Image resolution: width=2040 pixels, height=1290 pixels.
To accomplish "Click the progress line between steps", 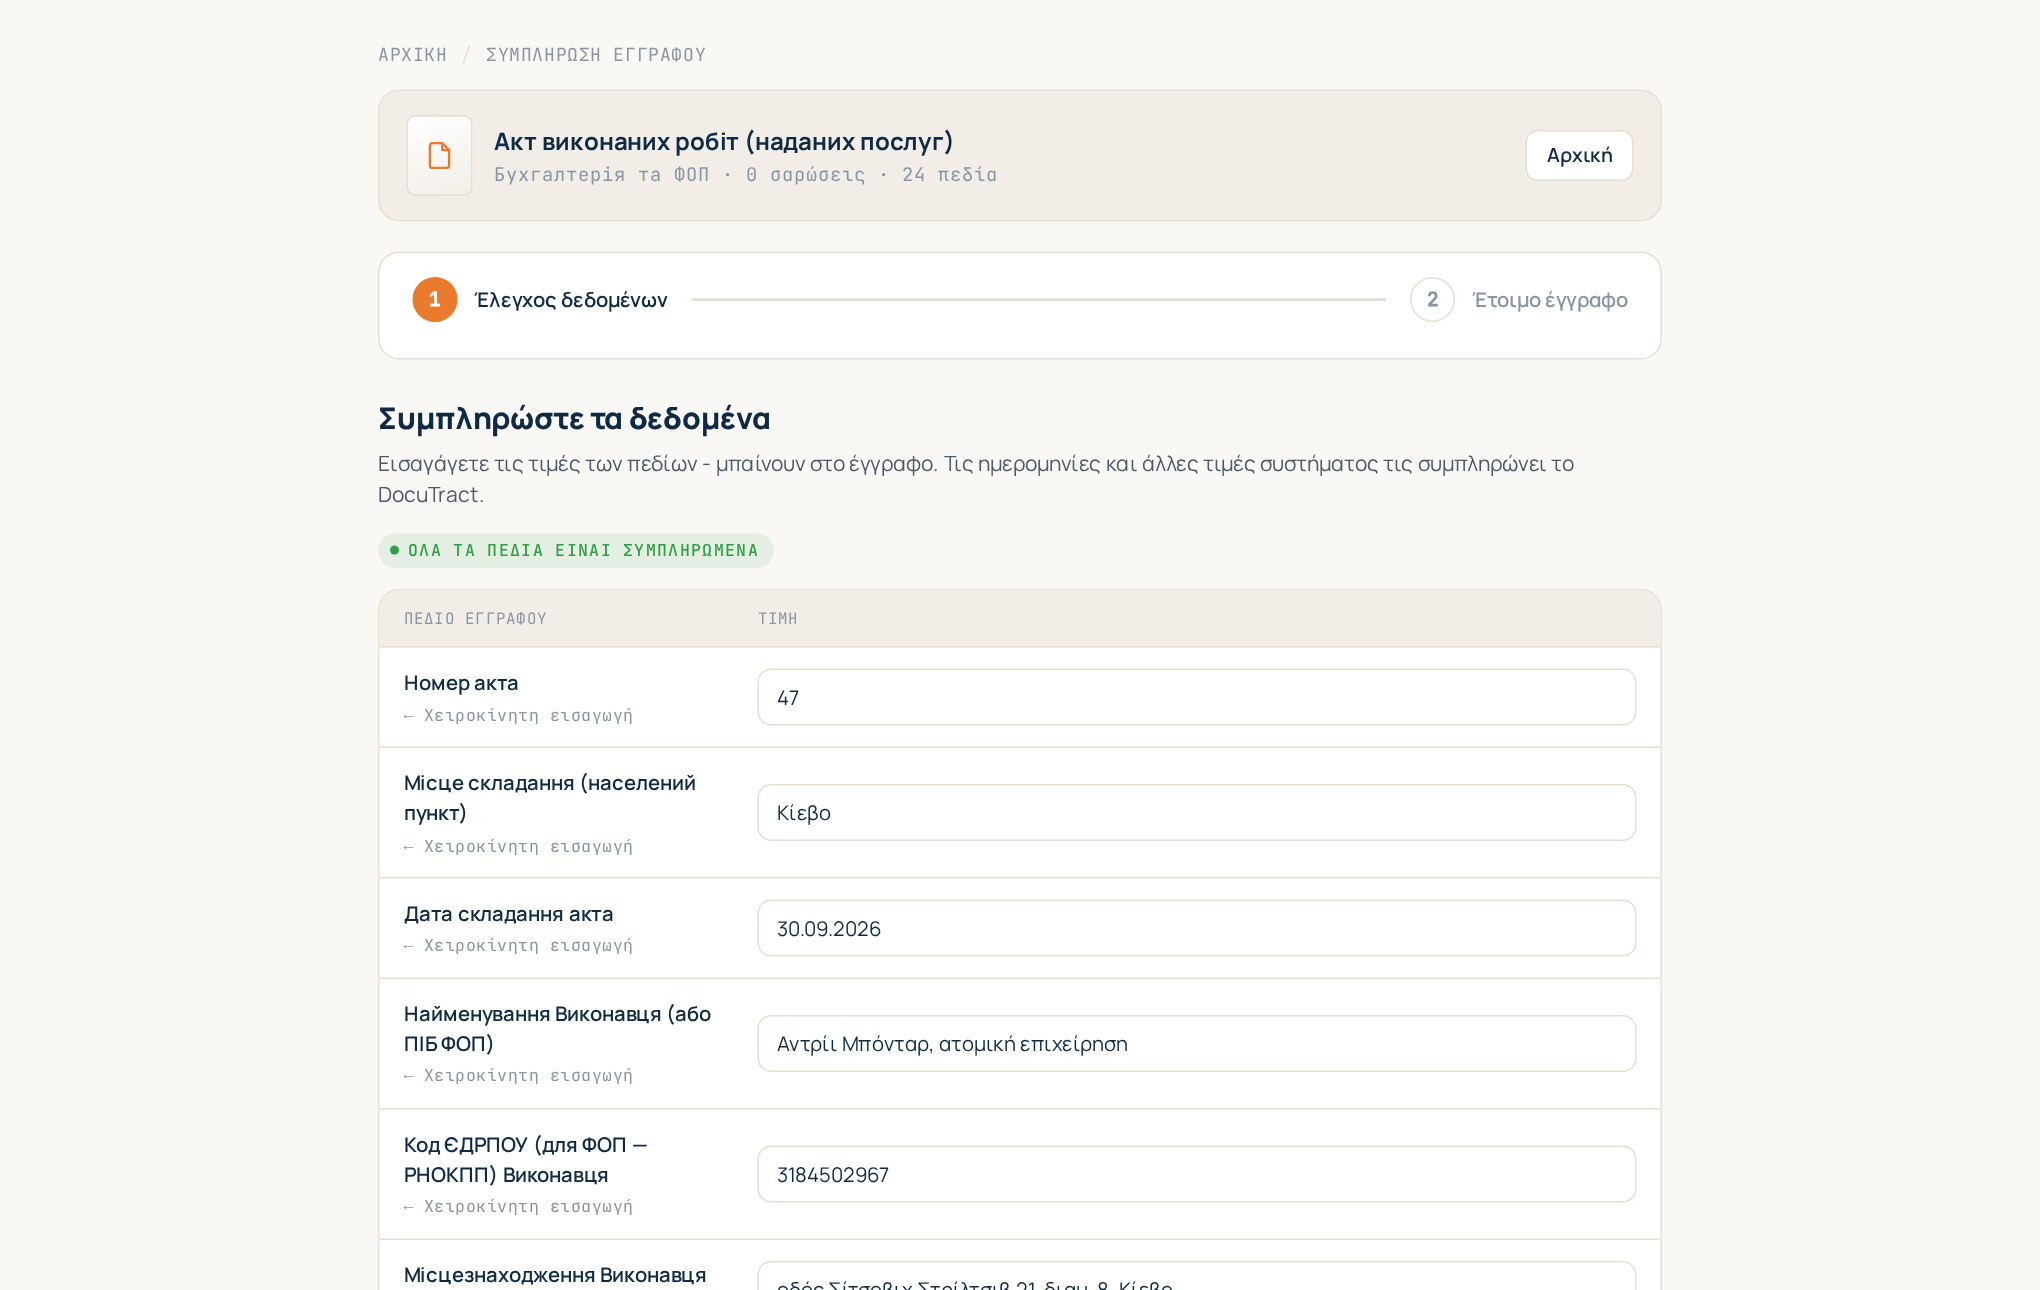I will (x=1038, y=299).
